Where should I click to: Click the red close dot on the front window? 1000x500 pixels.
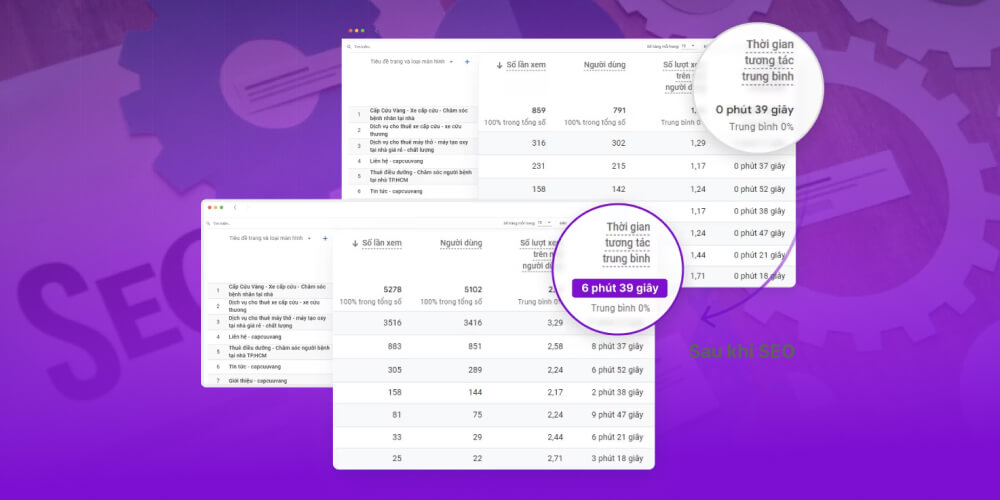(x=210, y=207)
